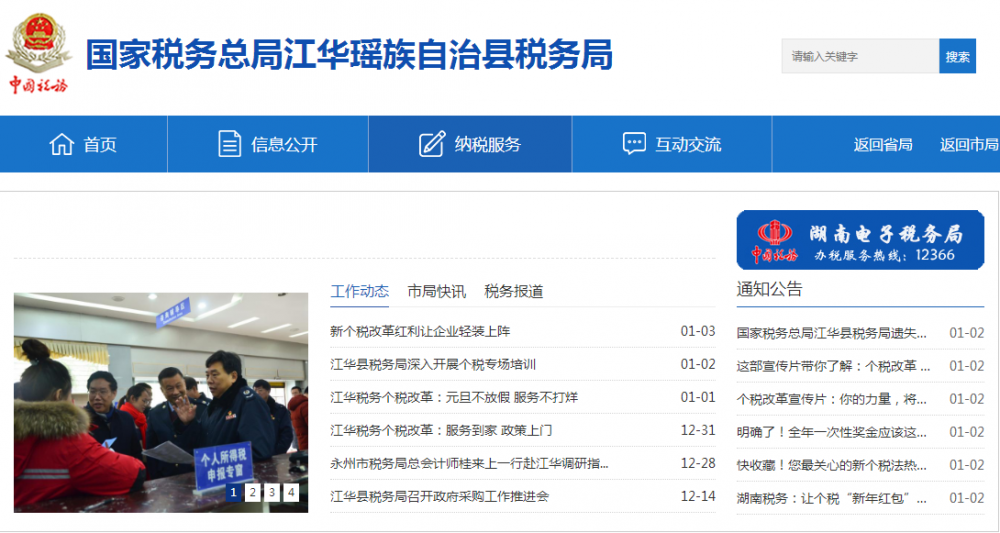Click date 12-14 in the news list

pos(698,496)
